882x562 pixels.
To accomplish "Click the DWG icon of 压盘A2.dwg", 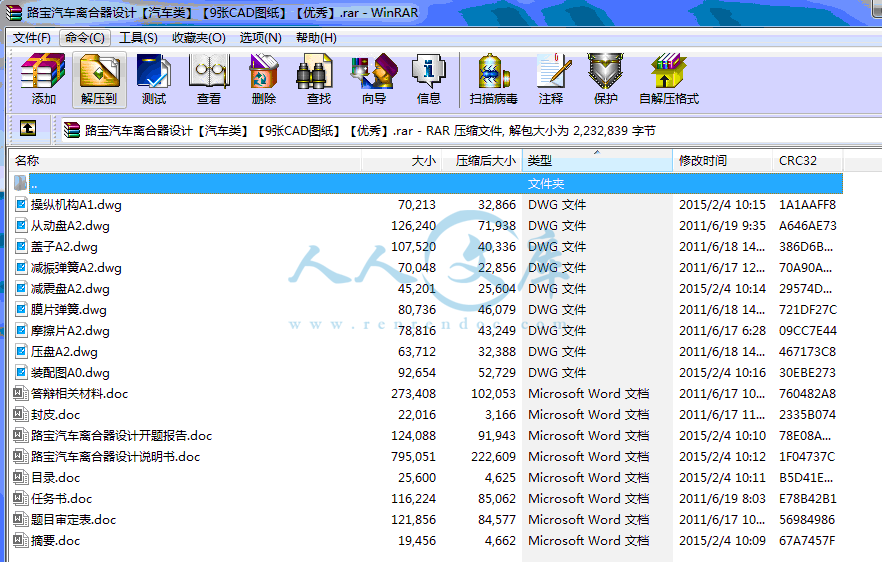I will tap(21, 351).
